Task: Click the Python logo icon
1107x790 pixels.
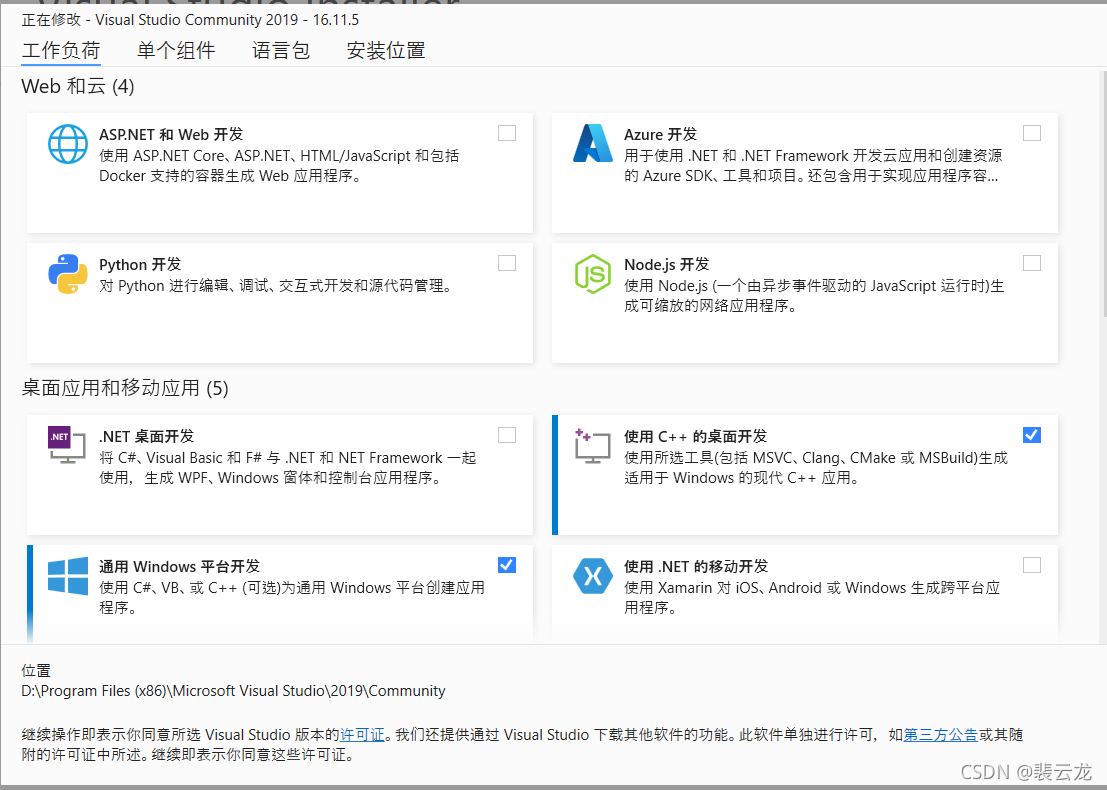Action: (x=68, y=274)
